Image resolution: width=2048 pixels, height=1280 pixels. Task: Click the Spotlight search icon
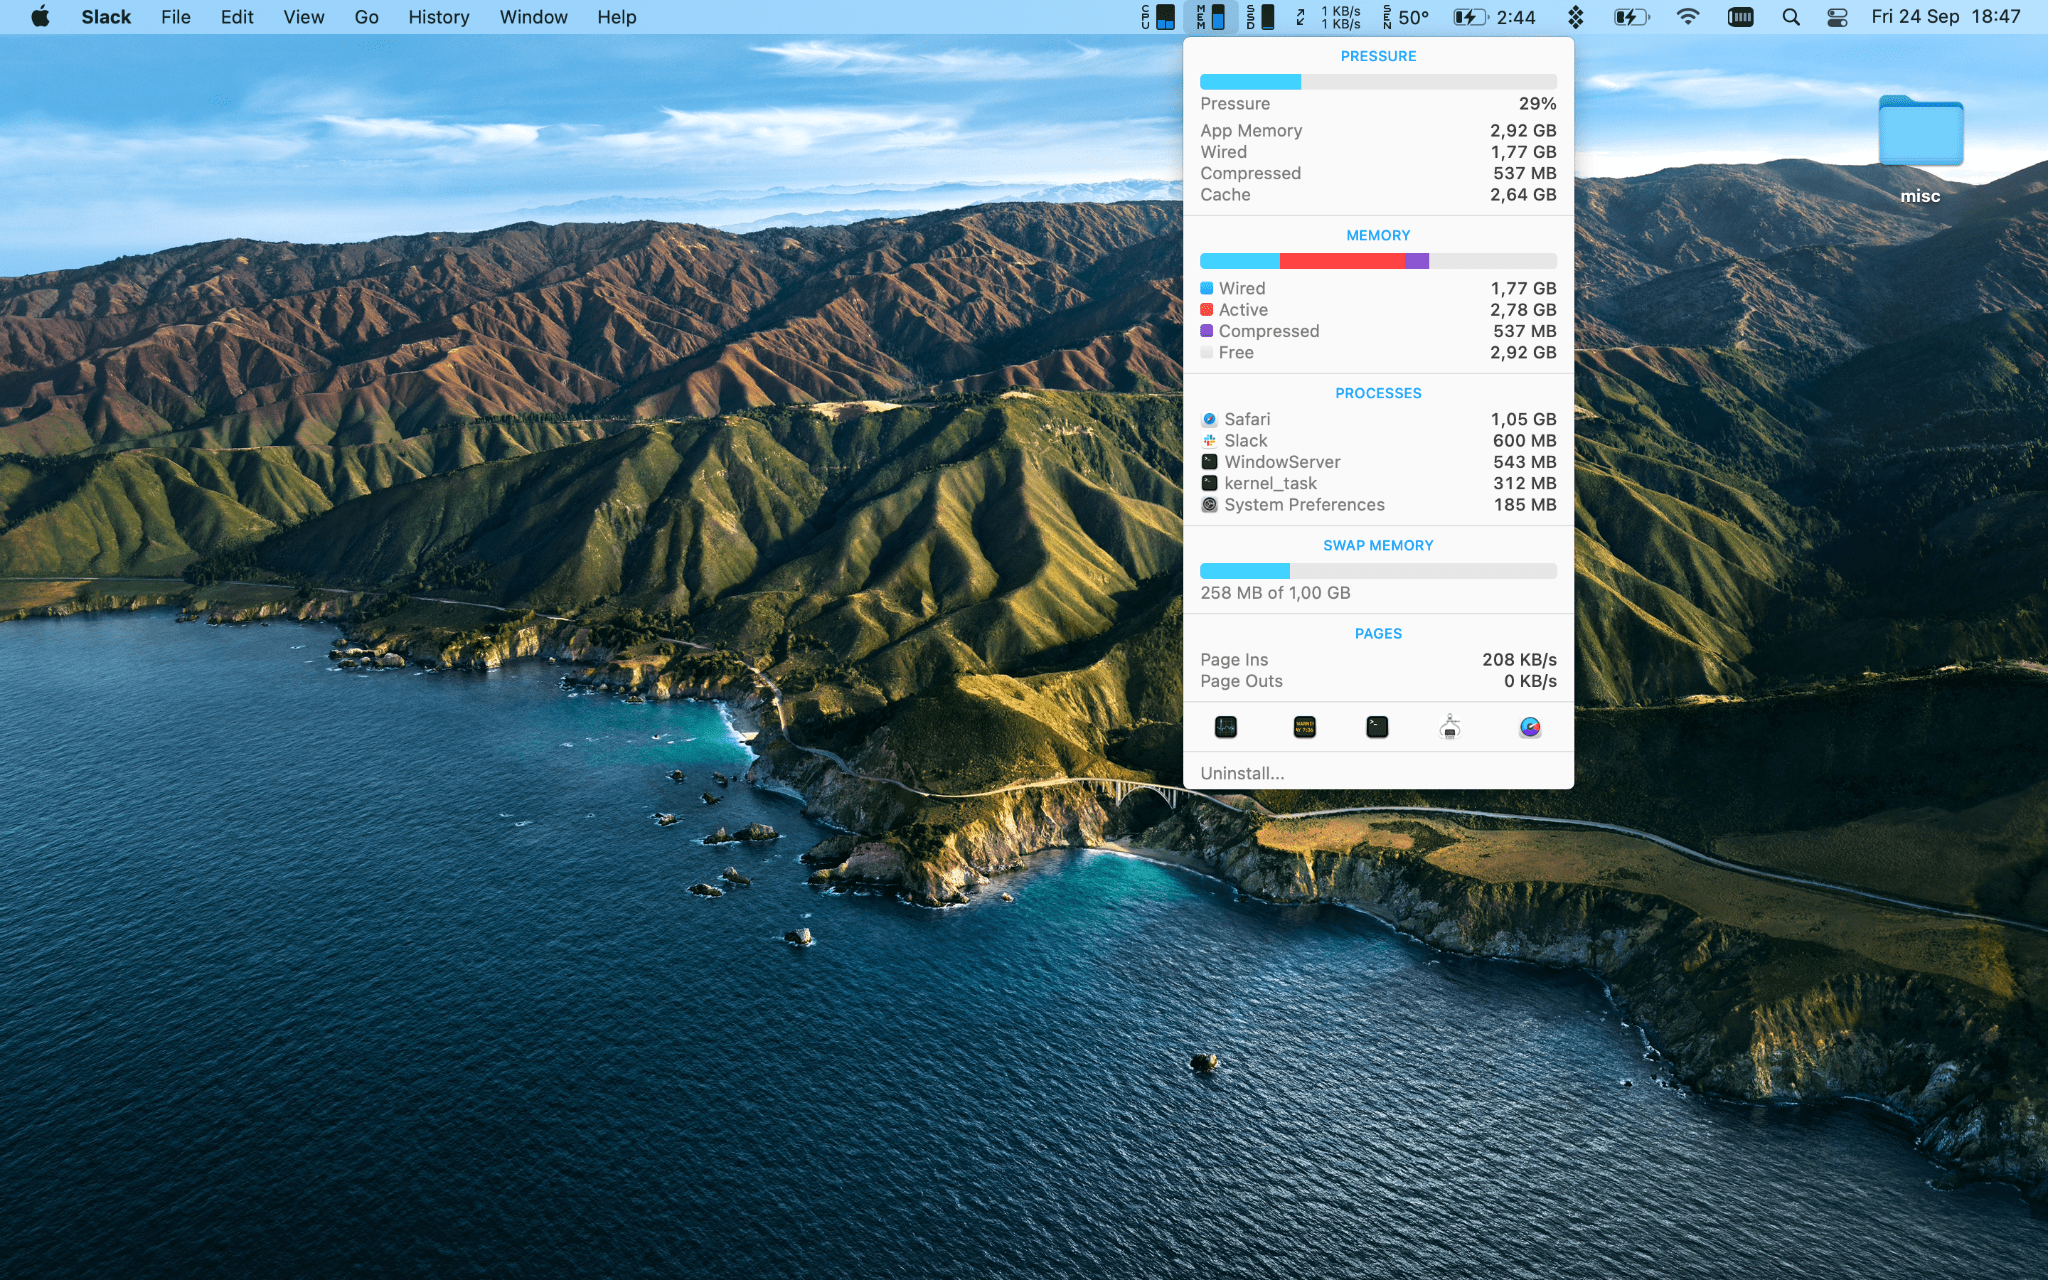1790,16
